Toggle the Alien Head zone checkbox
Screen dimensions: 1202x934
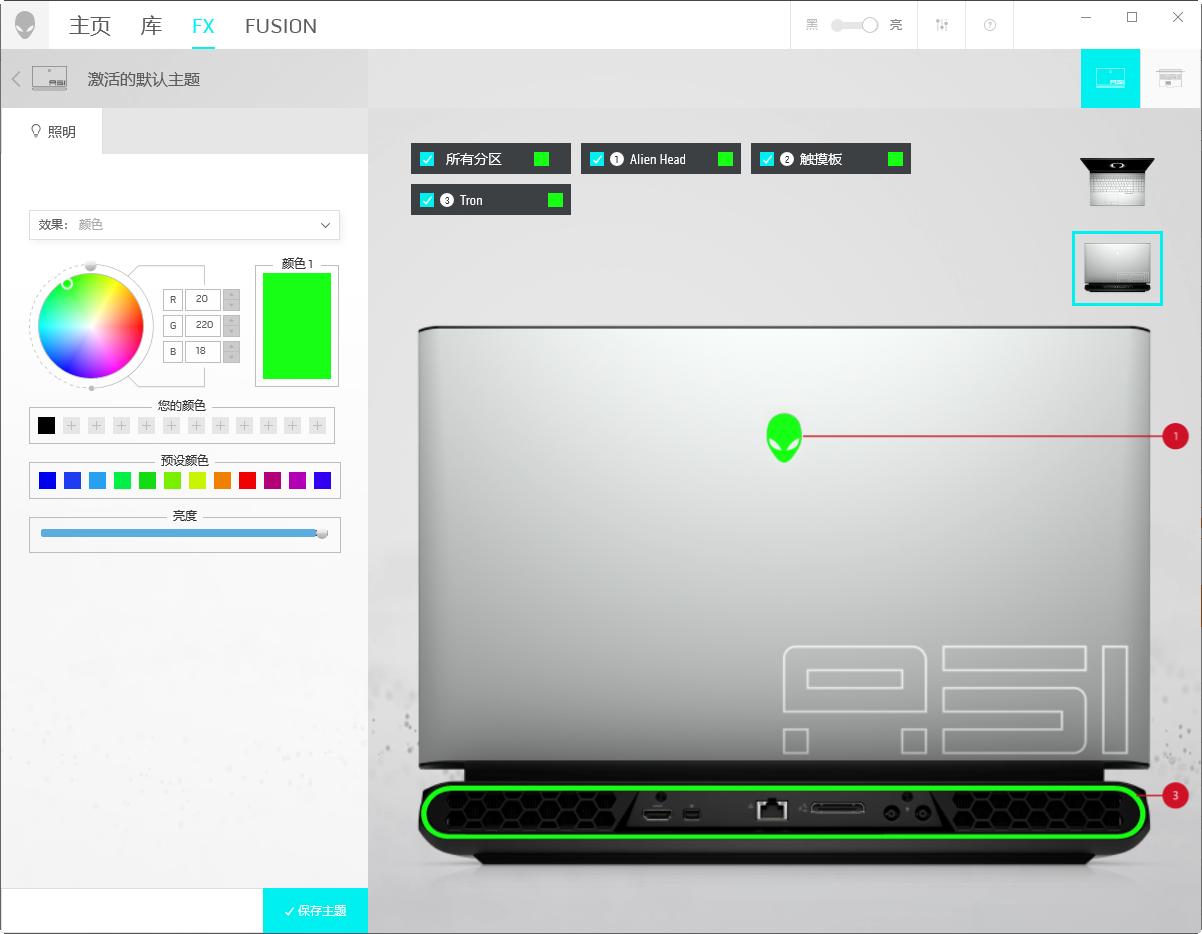point(597,159)
